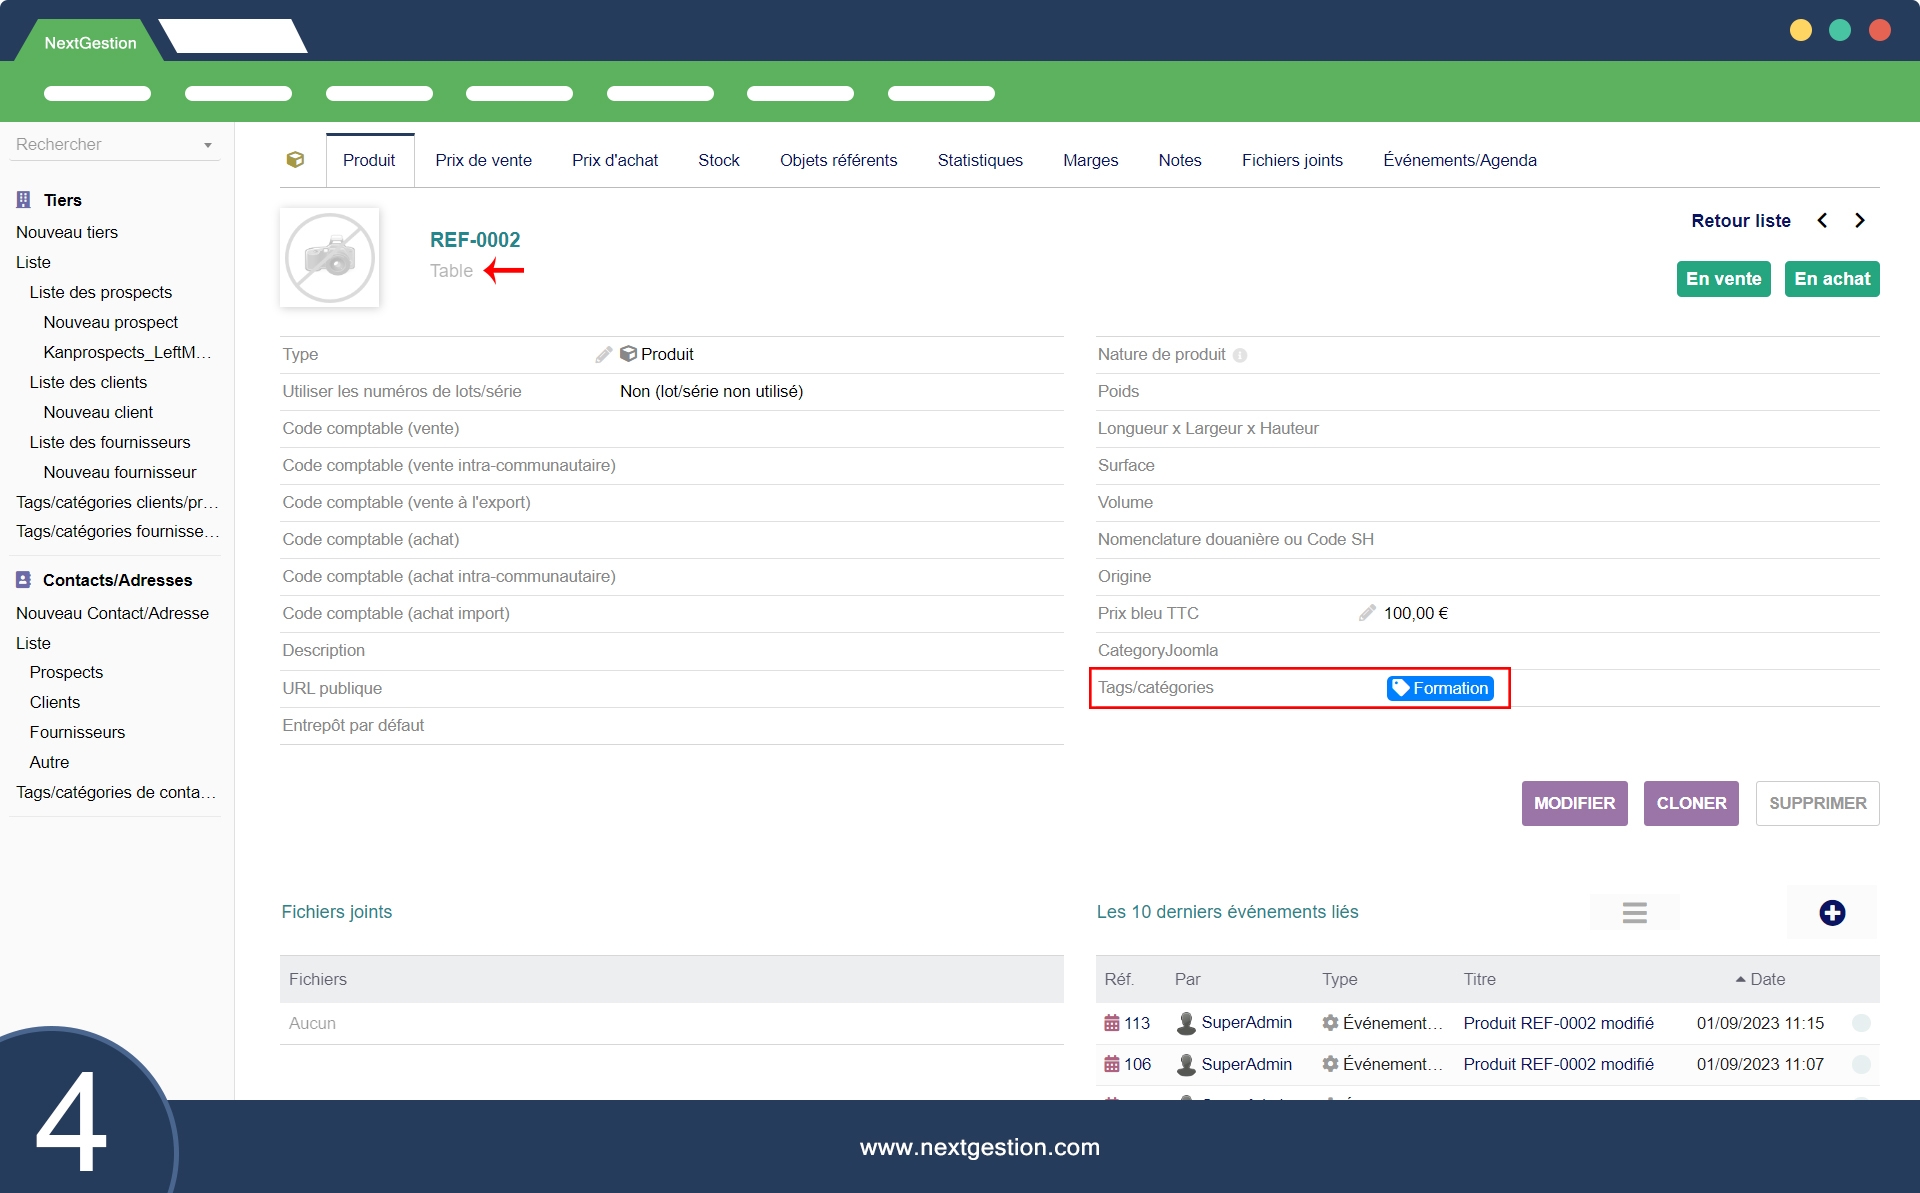The width and height of the screenshot is (1920, 1193).
Task: Click the Nature de produit info icon
Action: tap(1240, 355)
